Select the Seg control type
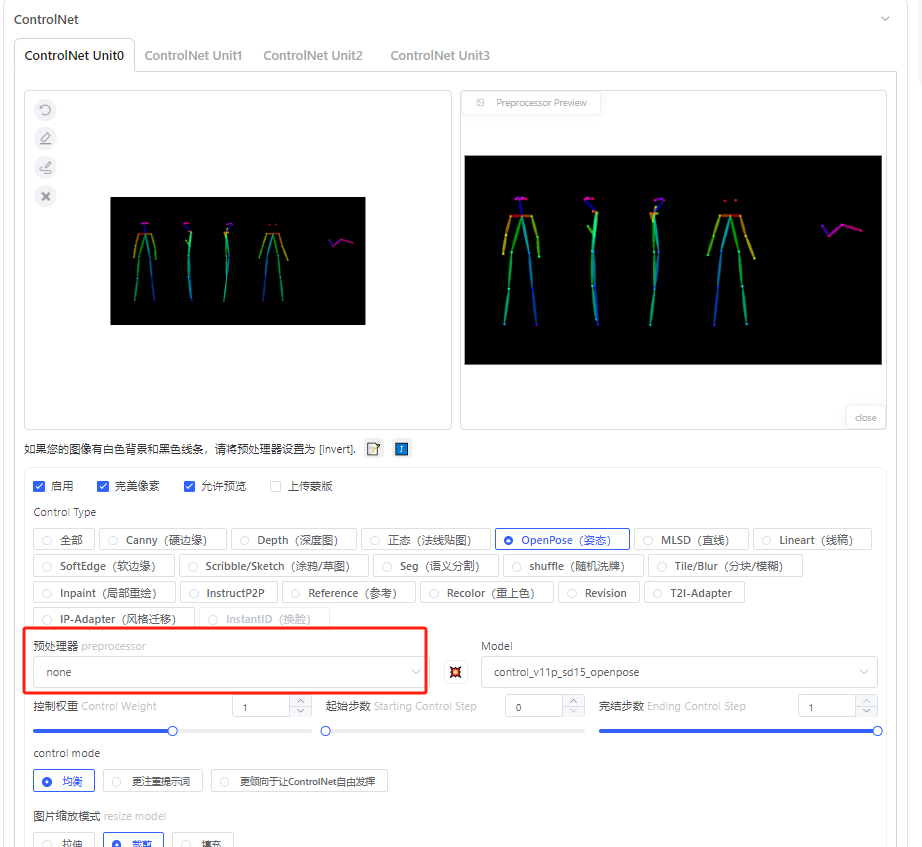The height and width of the screenshot is (847, 922). pyautogui.click(x=436, y=566)
